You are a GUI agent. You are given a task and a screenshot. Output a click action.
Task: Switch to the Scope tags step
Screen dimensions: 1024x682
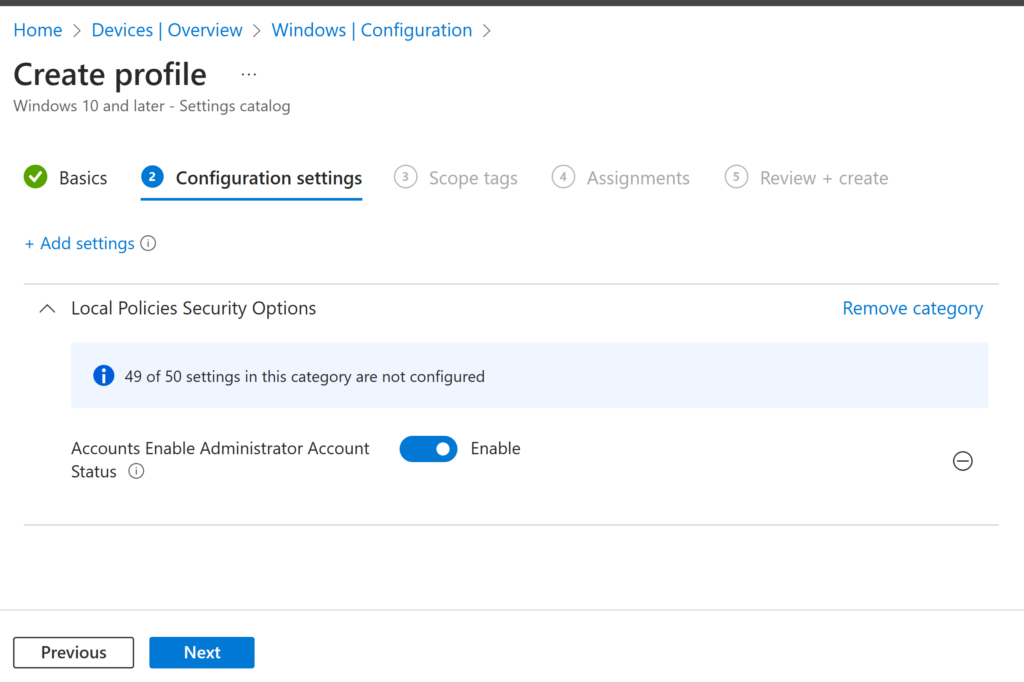click(x=472, y=178)
